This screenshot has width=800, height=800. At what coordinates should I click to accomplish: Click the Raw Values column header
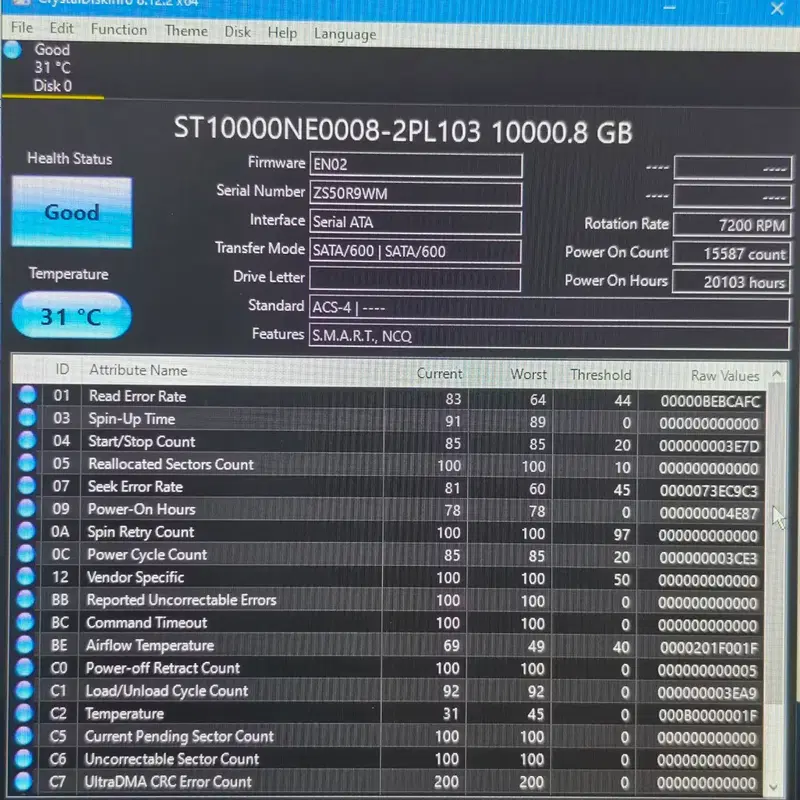tap(724, 376)
